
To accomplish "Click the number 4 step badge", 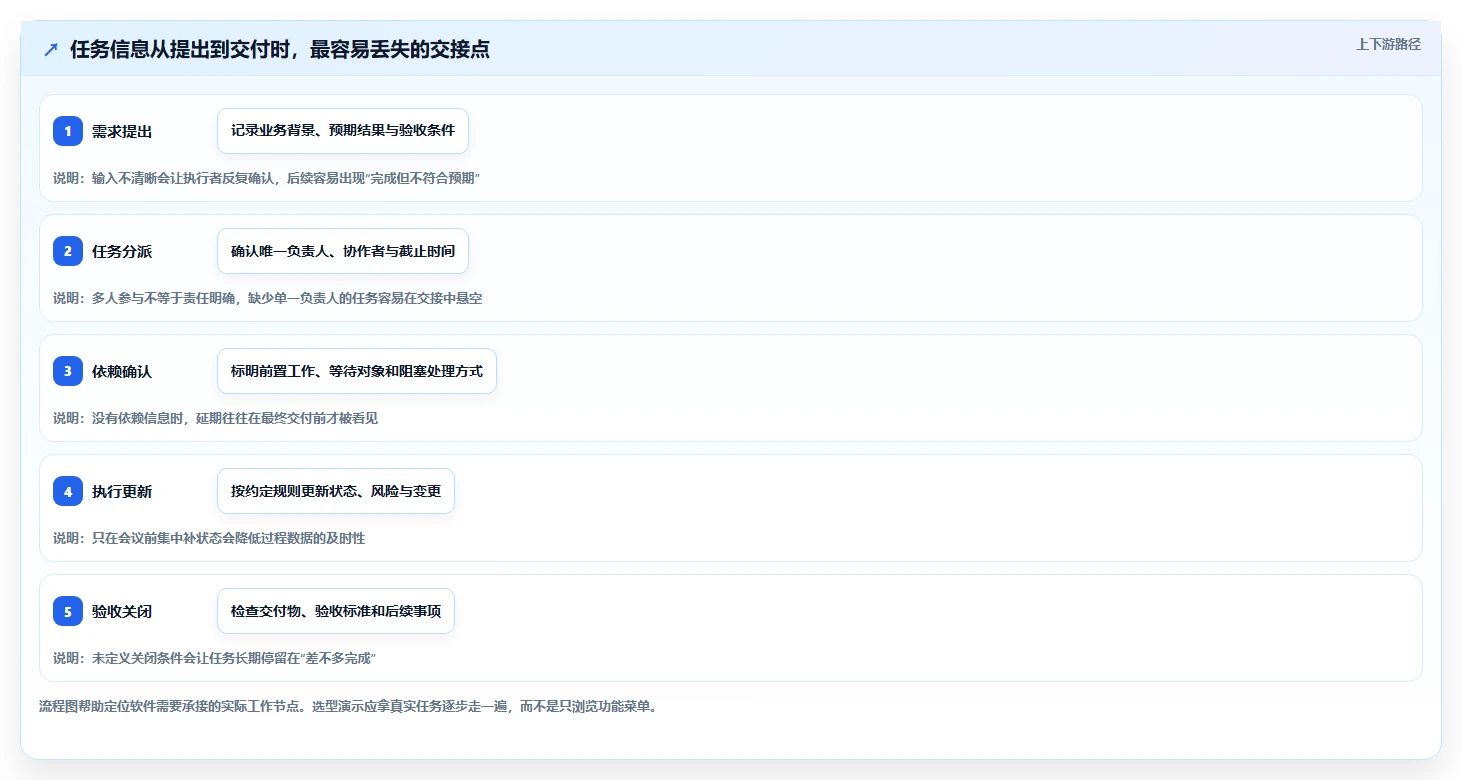I will point(68,491).
